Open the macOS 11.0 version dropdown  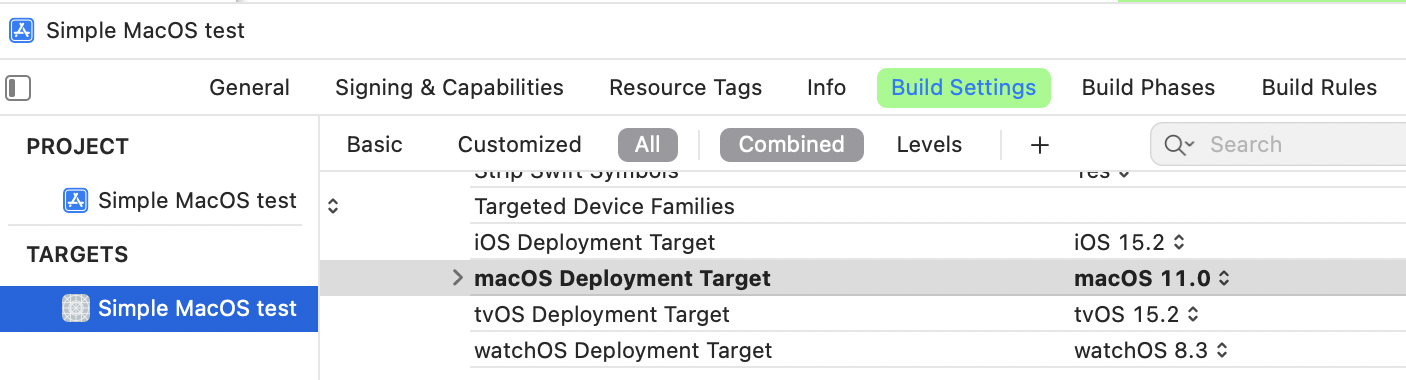pyautogui.click(x=1152, y=278)
